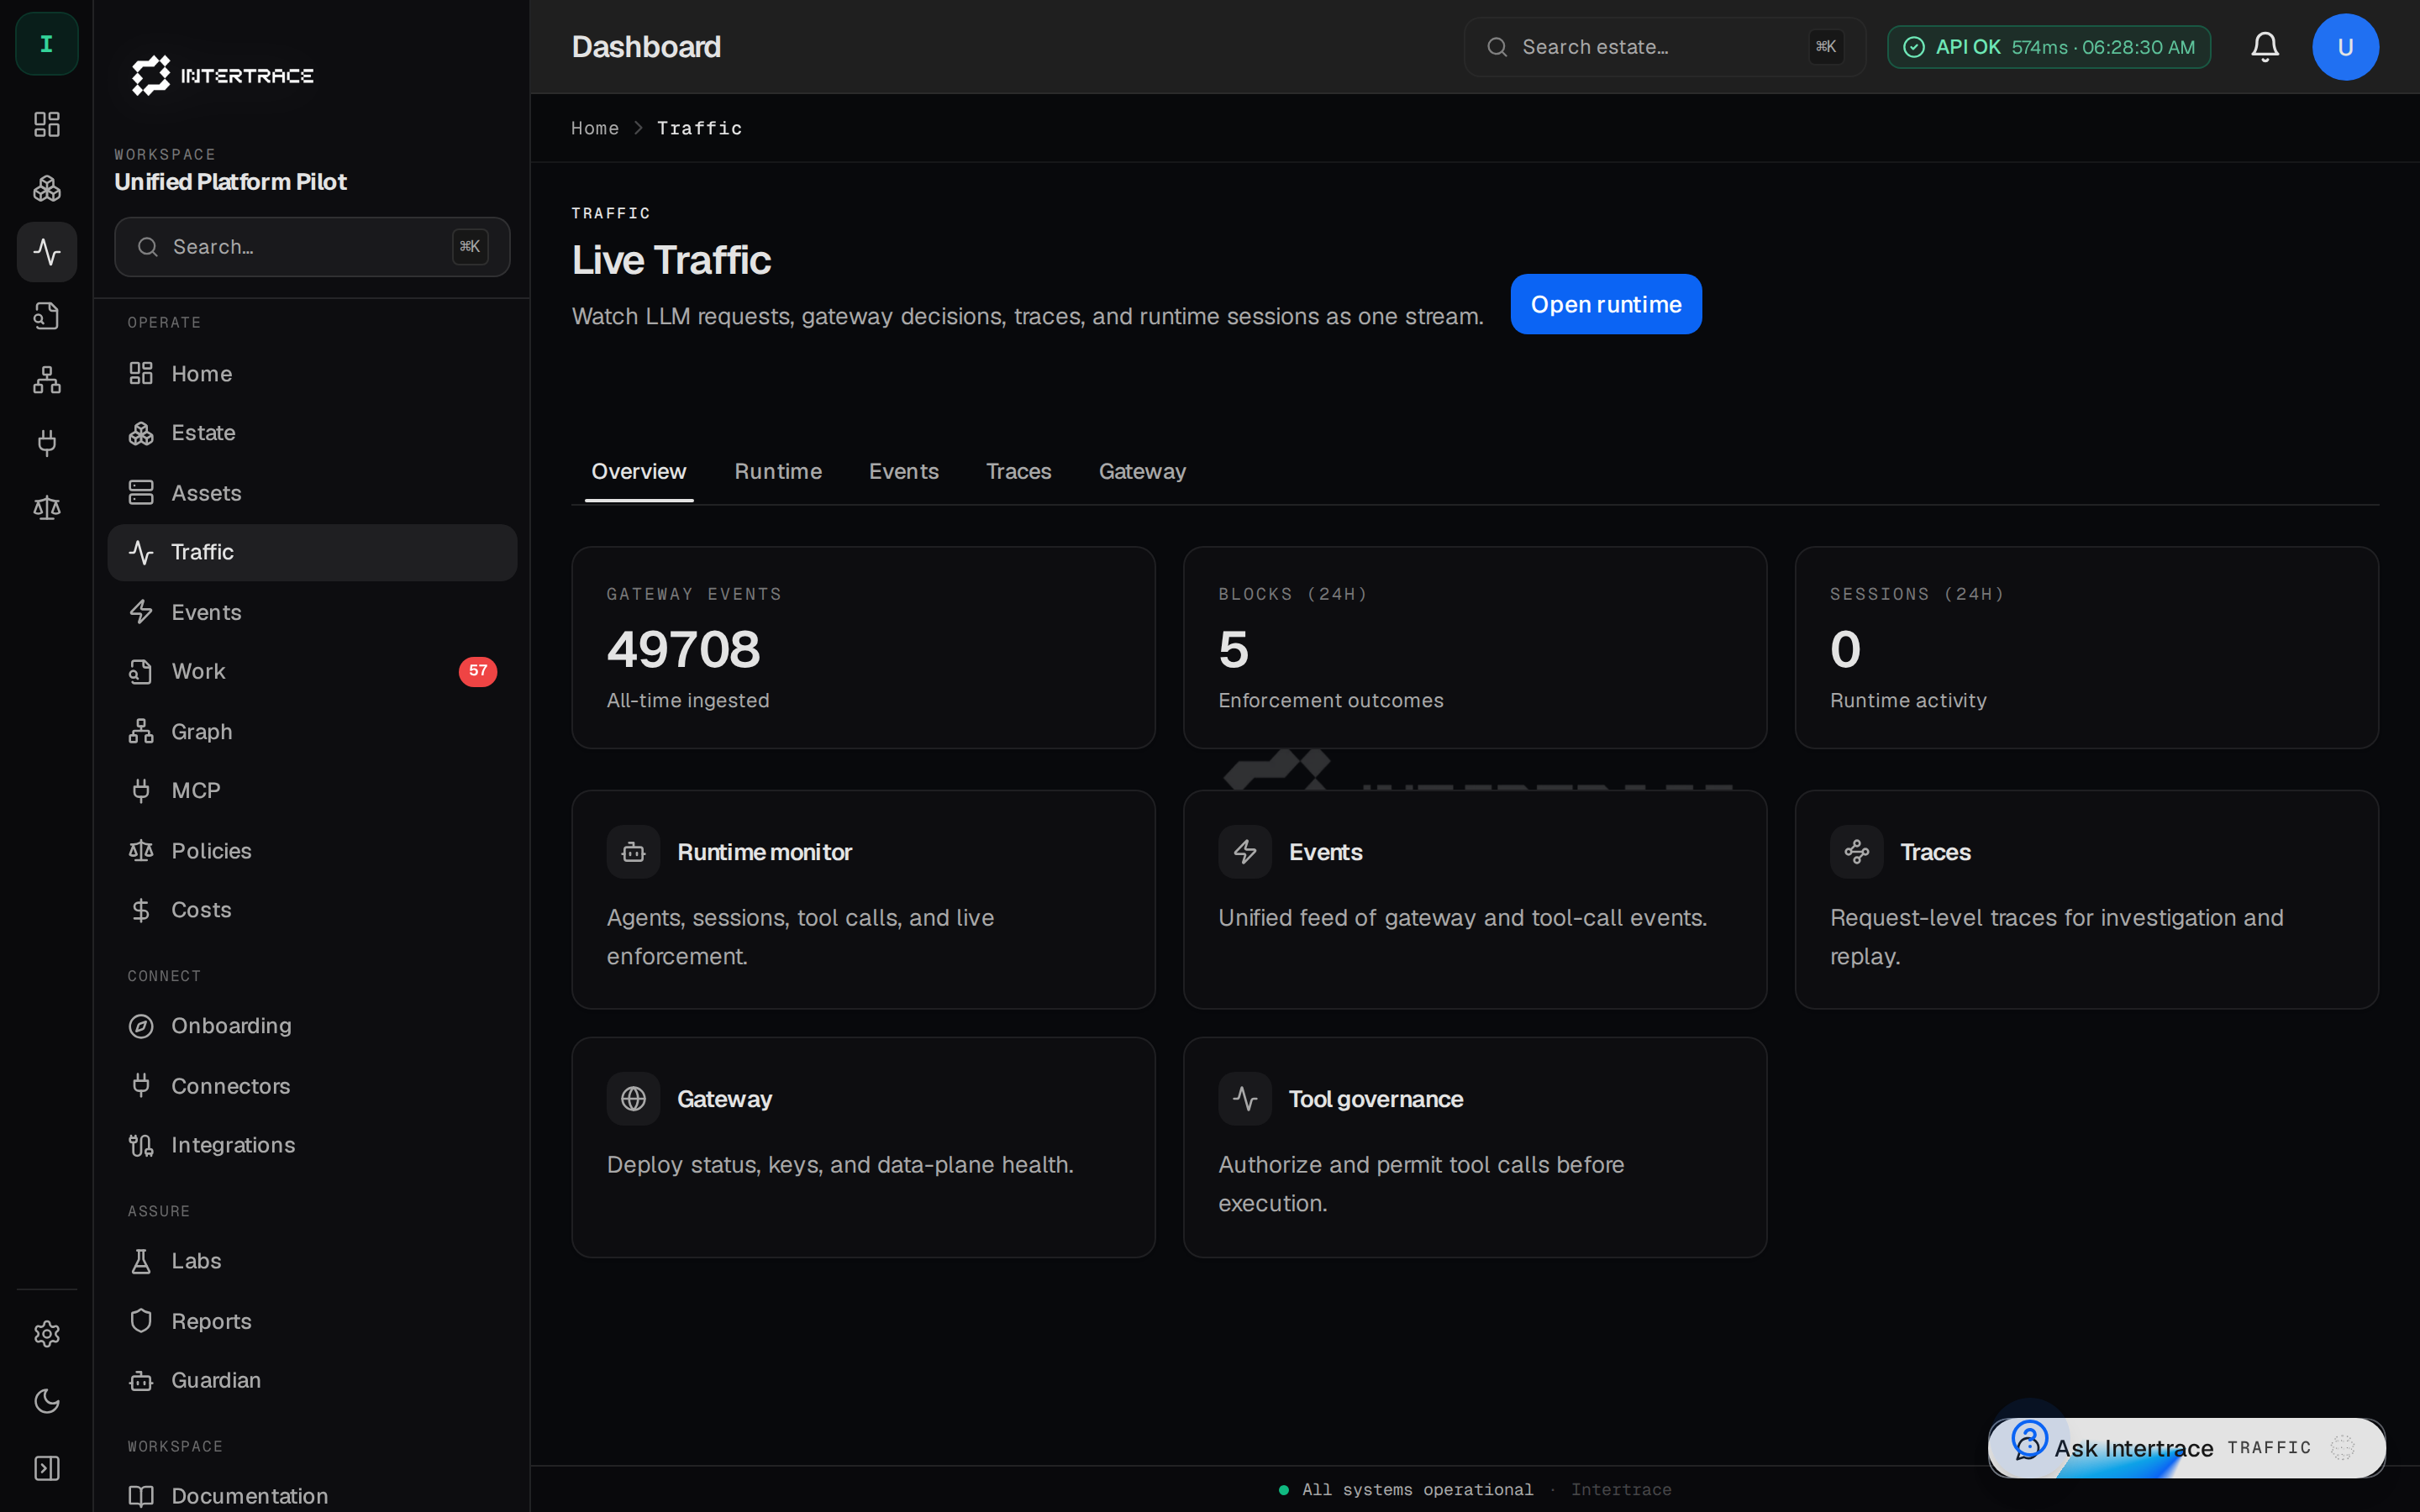Switch to the Runtime tab
Image resolution: width=2420 pixels, height=1512 pixels.
[778, 471]
